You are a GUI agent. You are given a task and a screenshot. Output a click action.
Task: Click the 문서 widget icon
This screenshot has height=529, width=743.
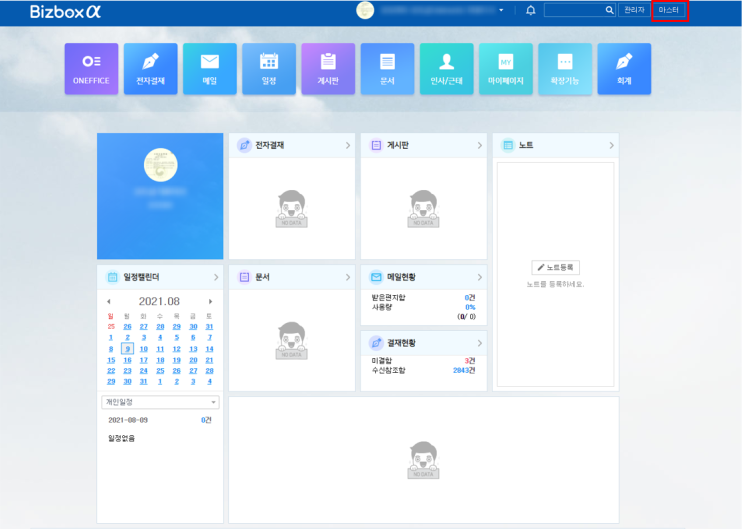pos(244,277)
